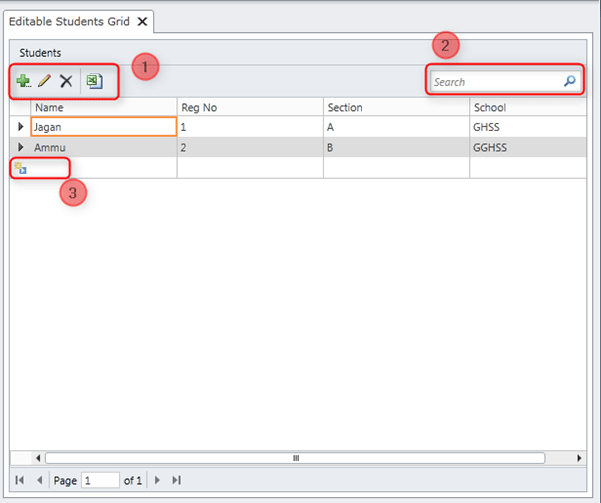Expand the Ammu row
Image resolution: width=601 pixels, height=503 pixels.
pyautogui.click(x=21, y=147)
